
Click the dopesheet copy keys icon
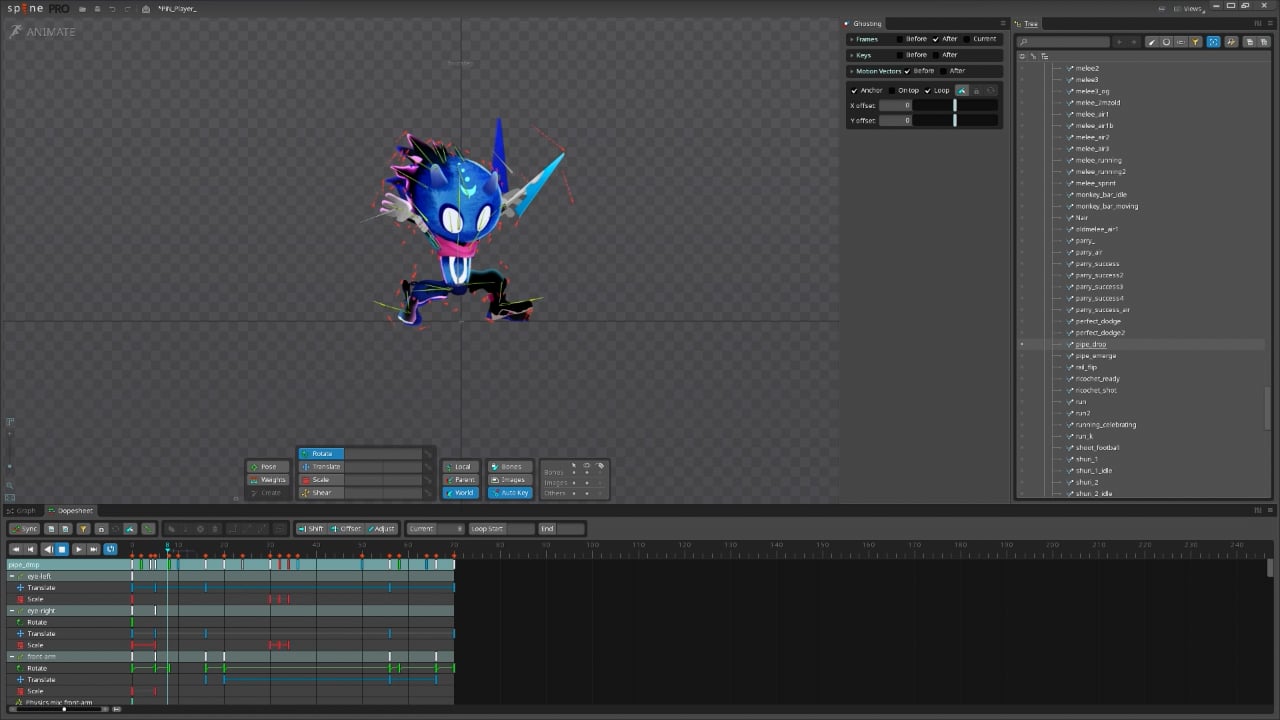click(x=51, y=529)
